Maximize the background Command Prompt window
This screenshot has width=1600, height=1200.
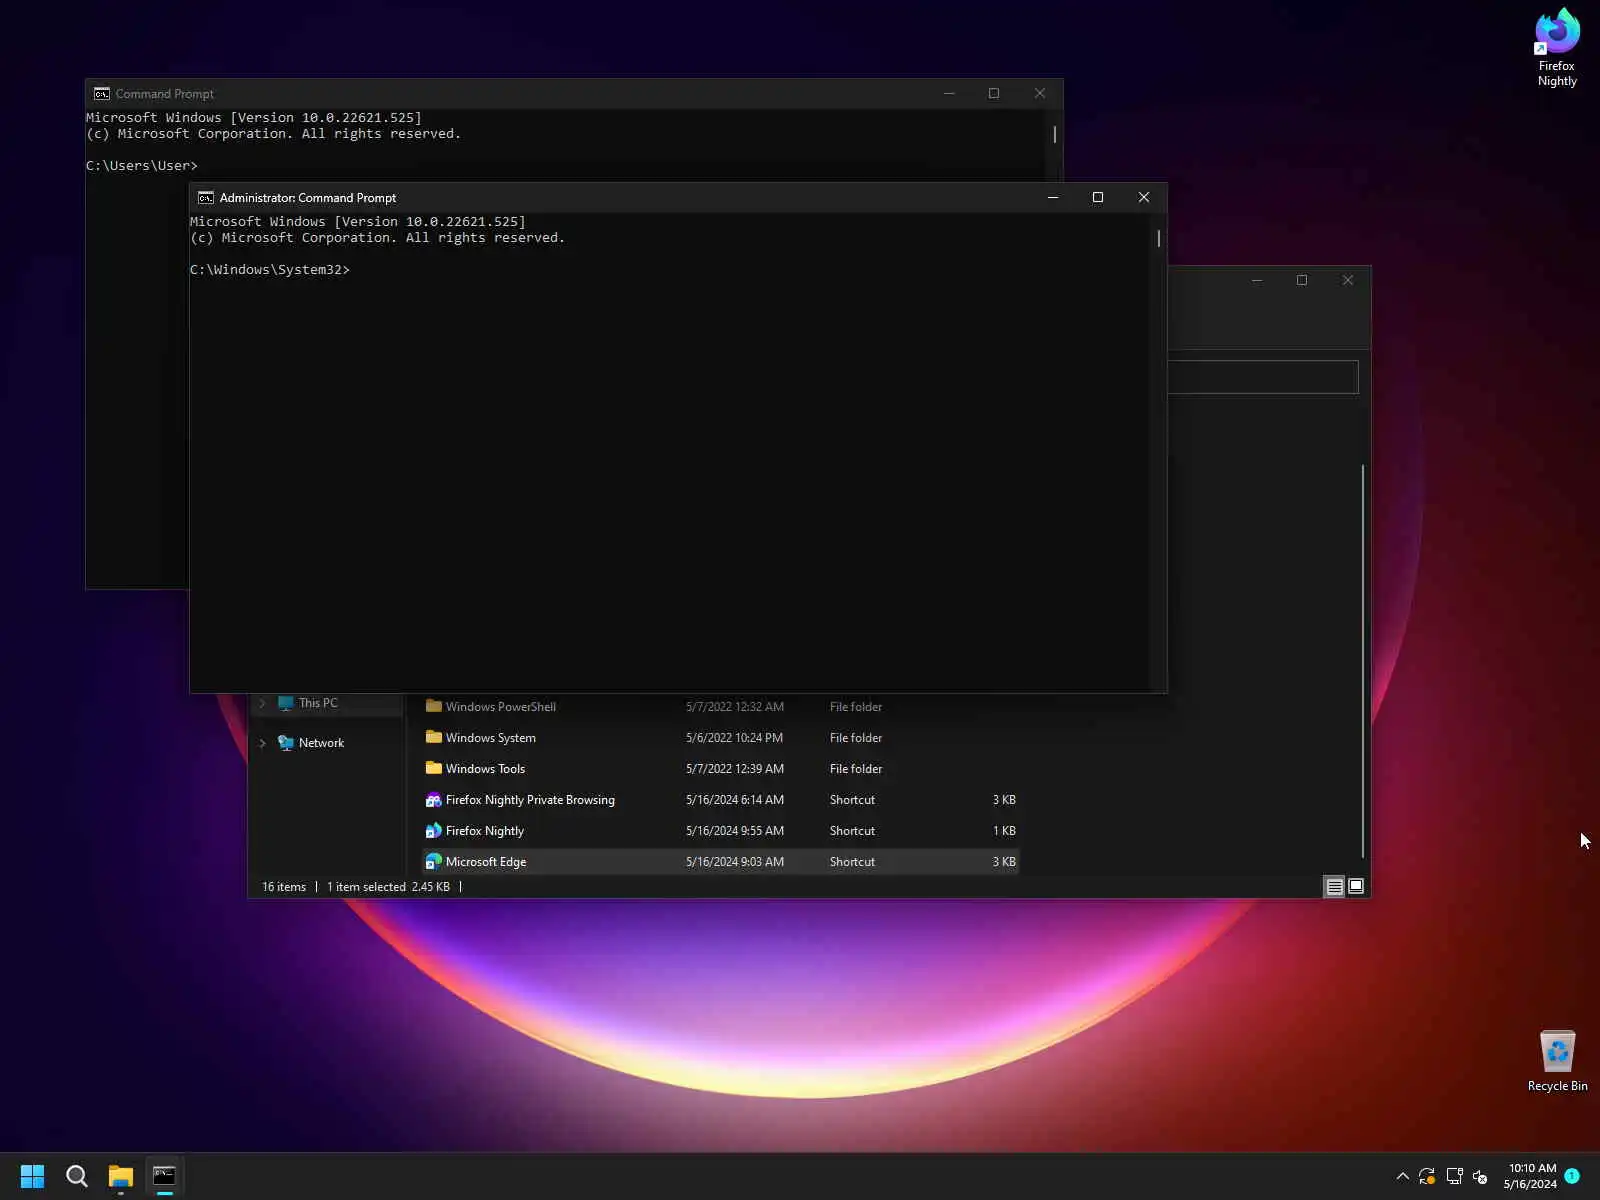coord(994,93)
